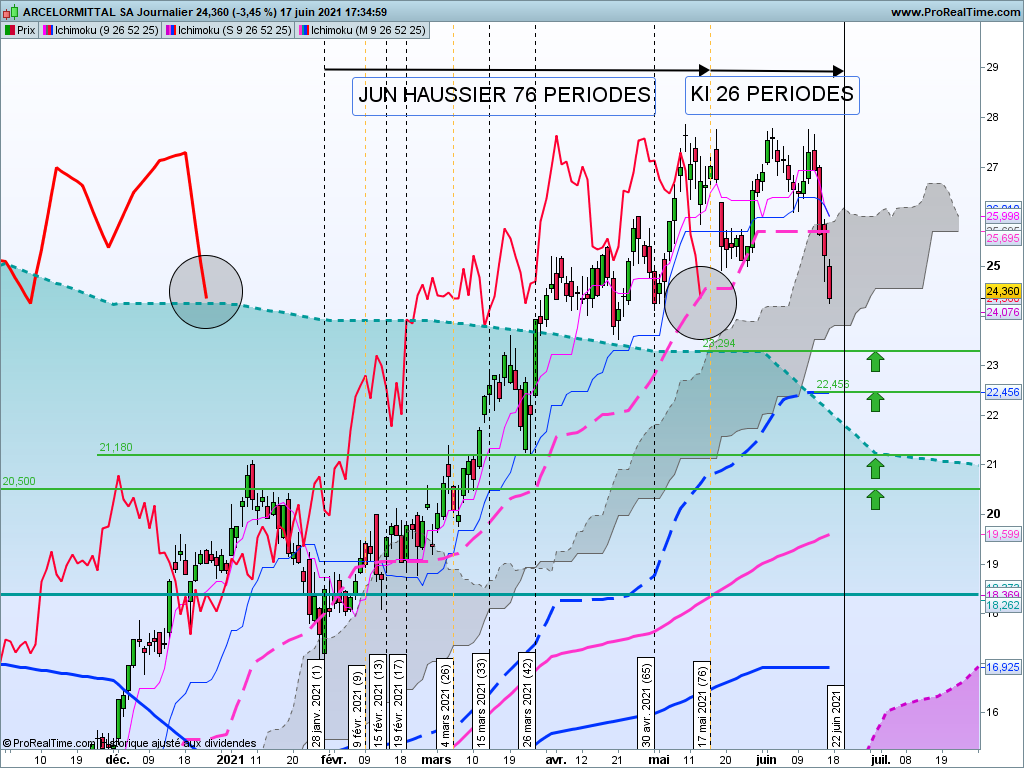The width and height of the screenshot is (1024, 768).
Task: Click the 28 janv. 2021 (1) date marker
Action: pos(316,703)
